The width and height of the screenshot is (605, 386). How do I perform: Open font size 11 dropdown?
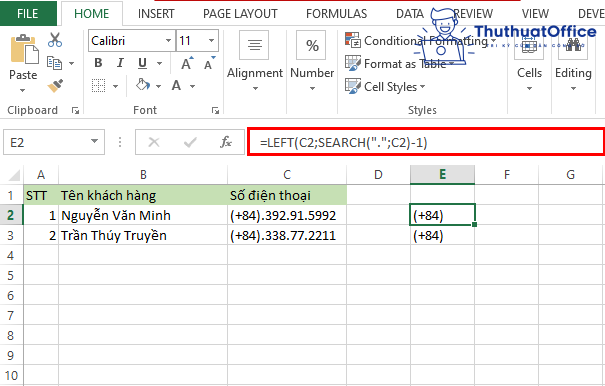(x=211, y=41)
